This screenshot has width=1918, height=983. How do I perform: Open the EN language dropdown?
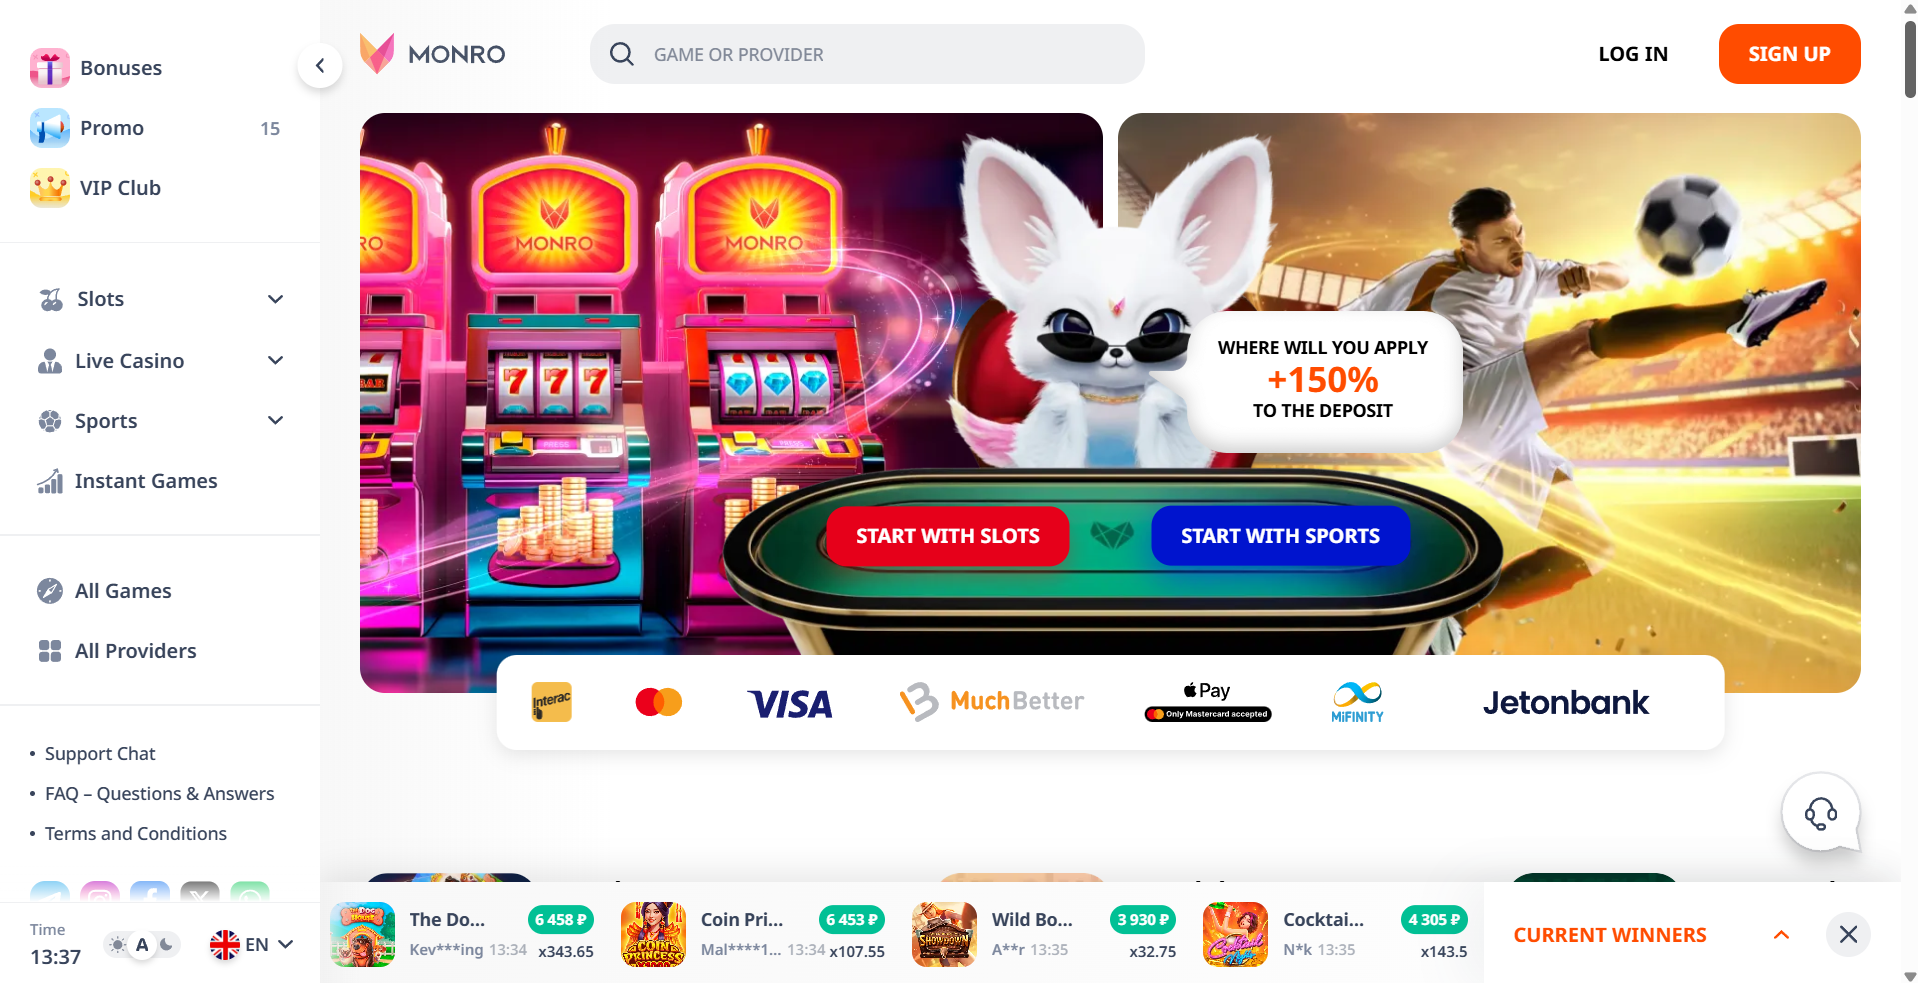[x=252, y=944]
